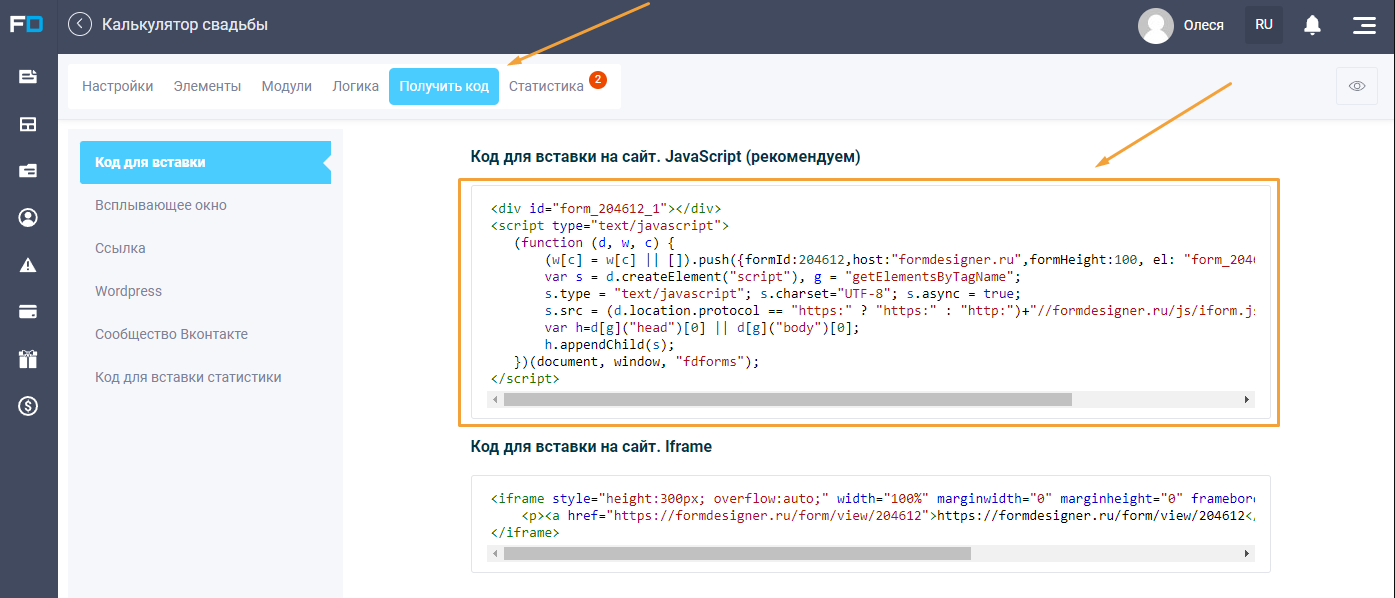The image size is (1395, 598).
Task: Click the closing script tag line
Action: 525,379
